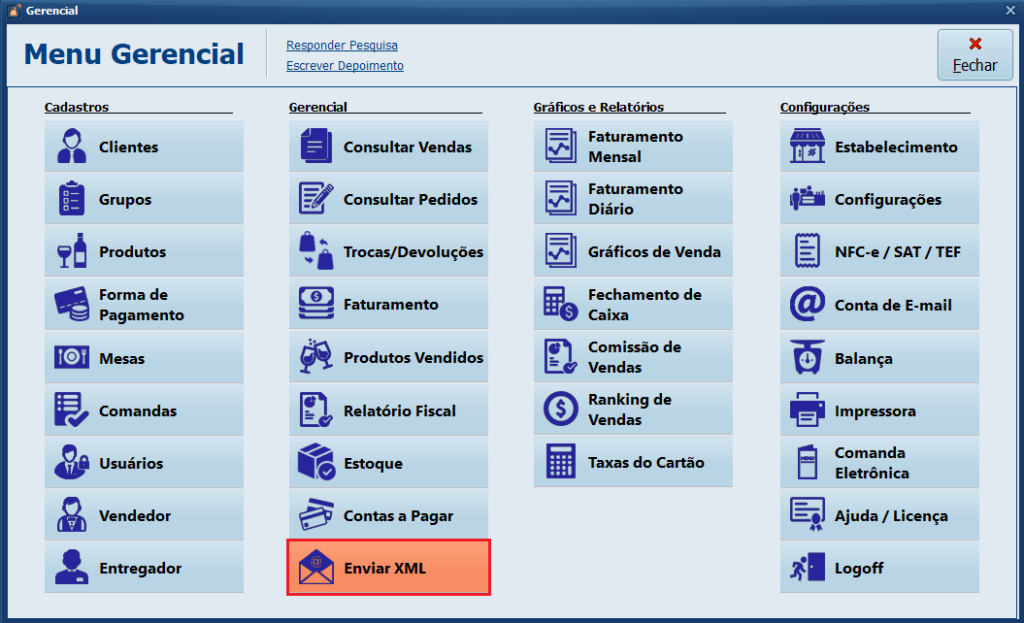
Task: Select the Estoque box icon
Action: (316, 463)
